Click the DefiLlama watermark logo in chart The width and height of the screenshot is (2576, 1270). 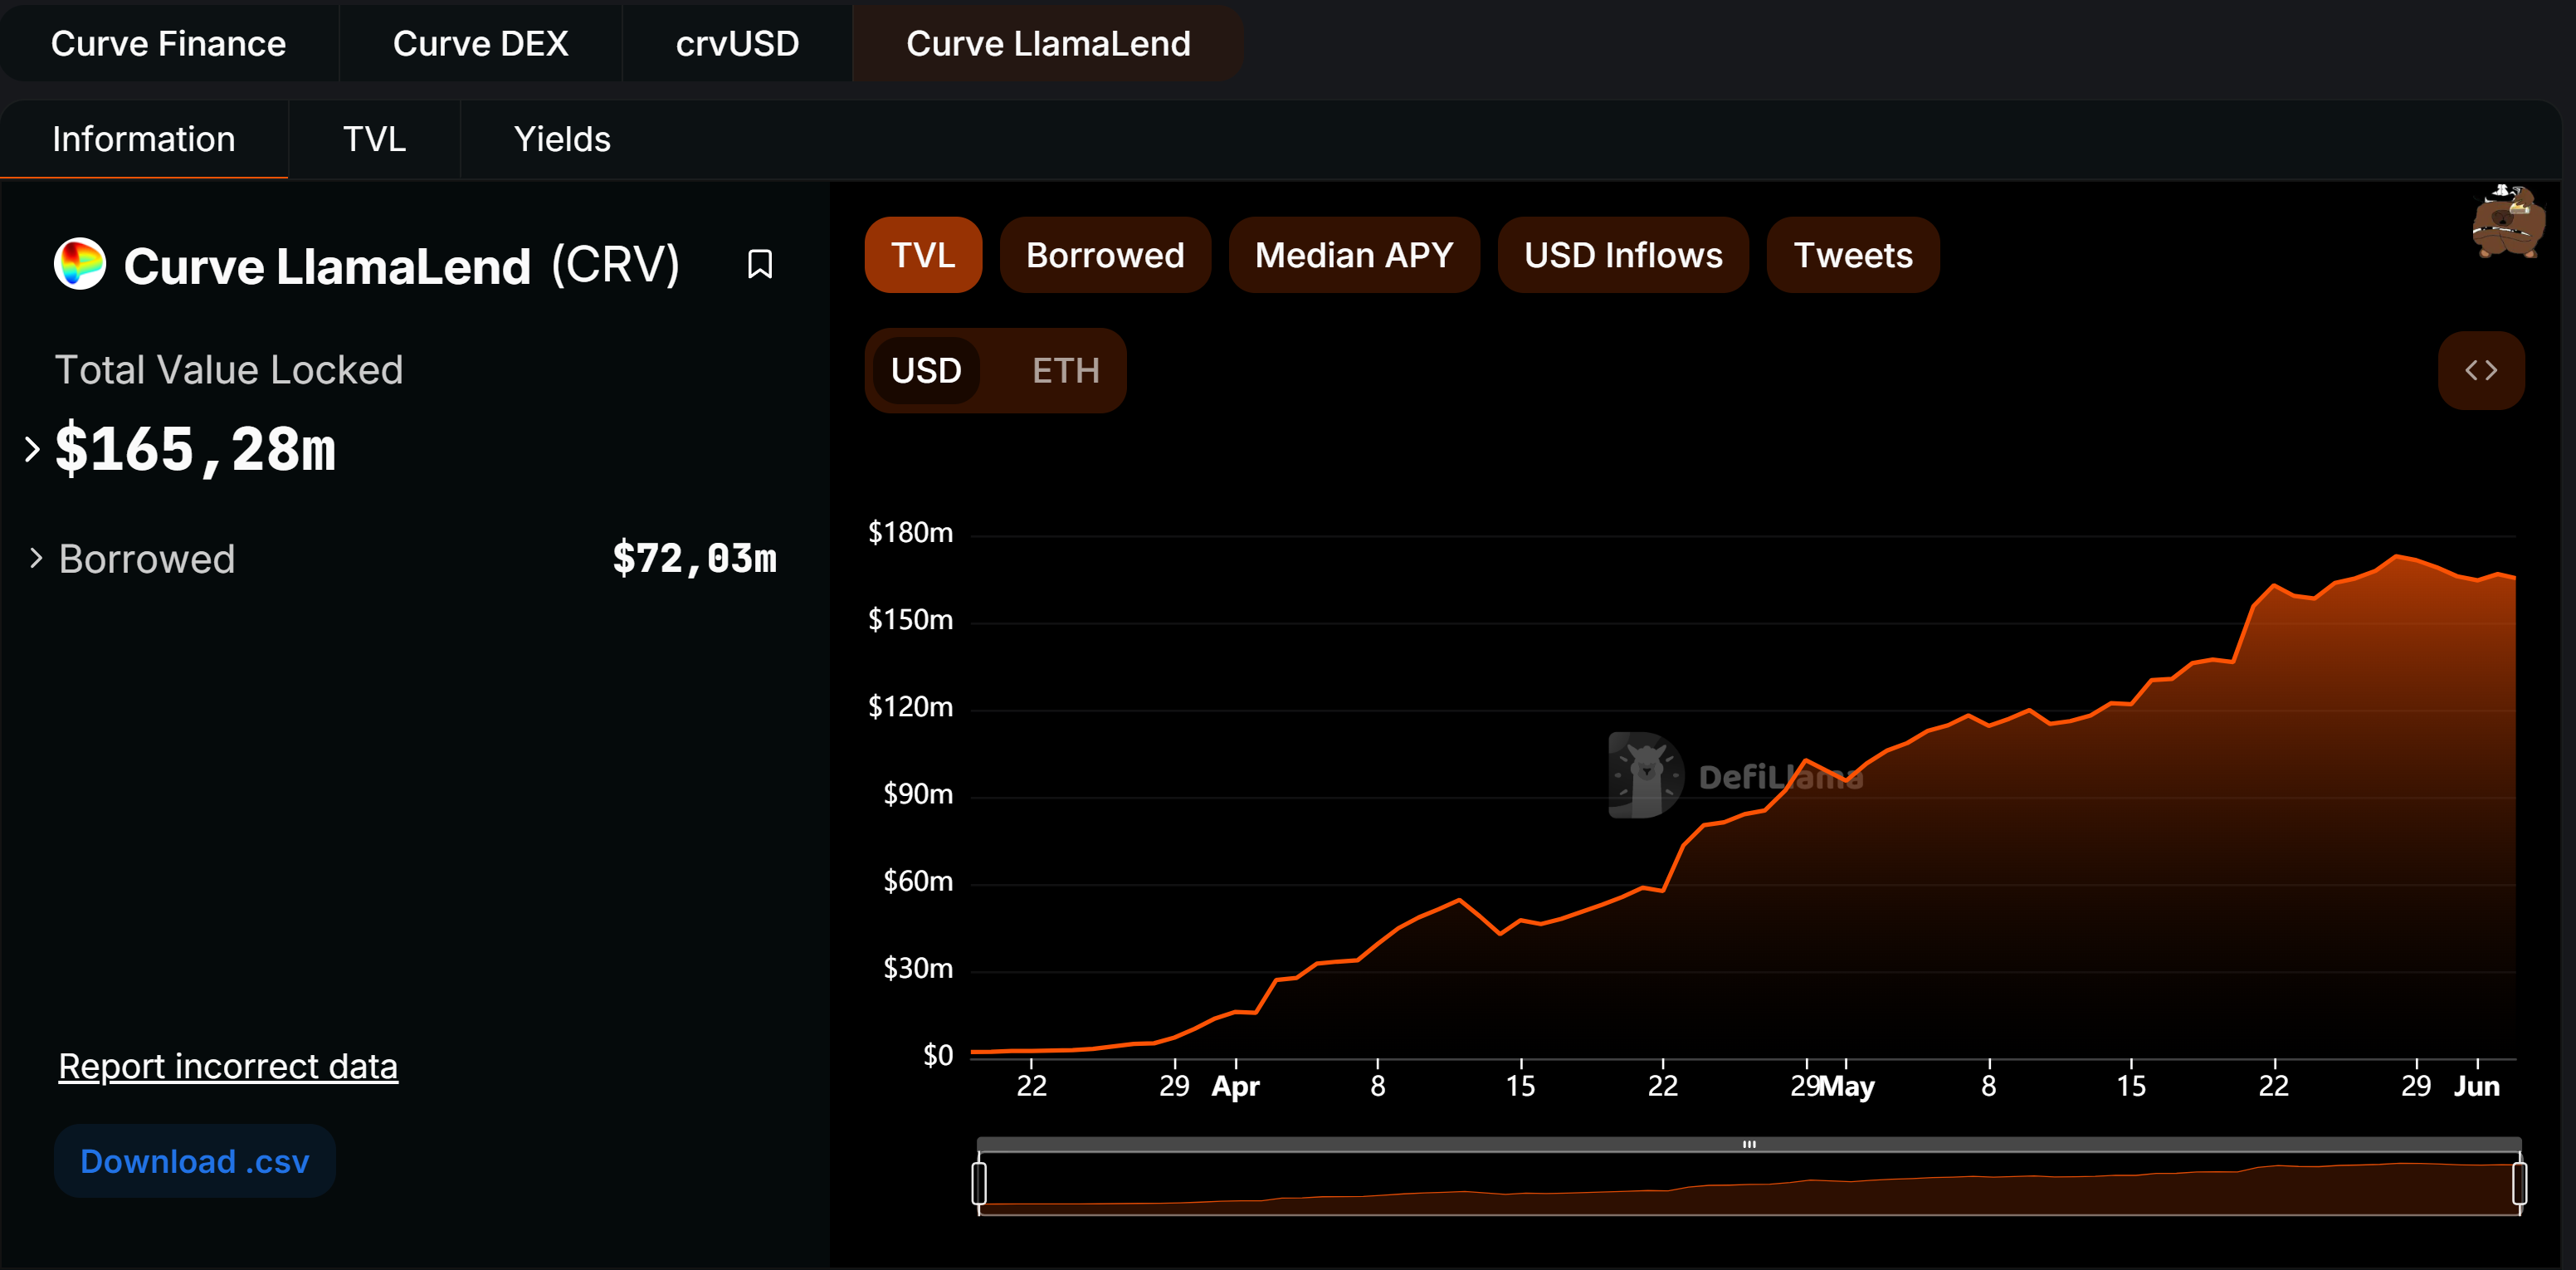tap(1646, 775)
